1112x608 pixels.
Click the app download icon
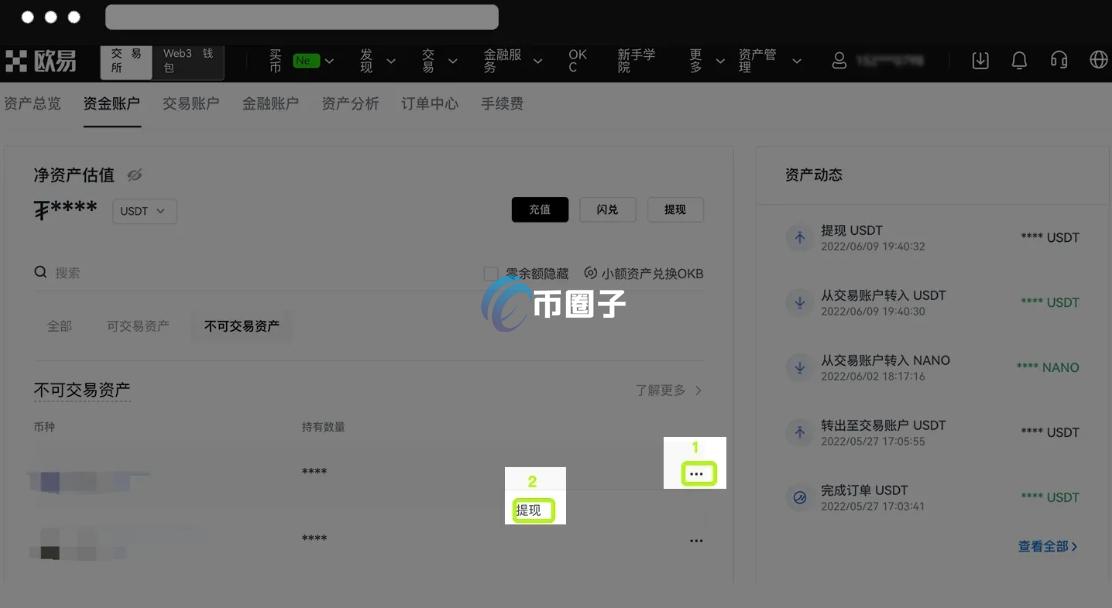(980, 60)
